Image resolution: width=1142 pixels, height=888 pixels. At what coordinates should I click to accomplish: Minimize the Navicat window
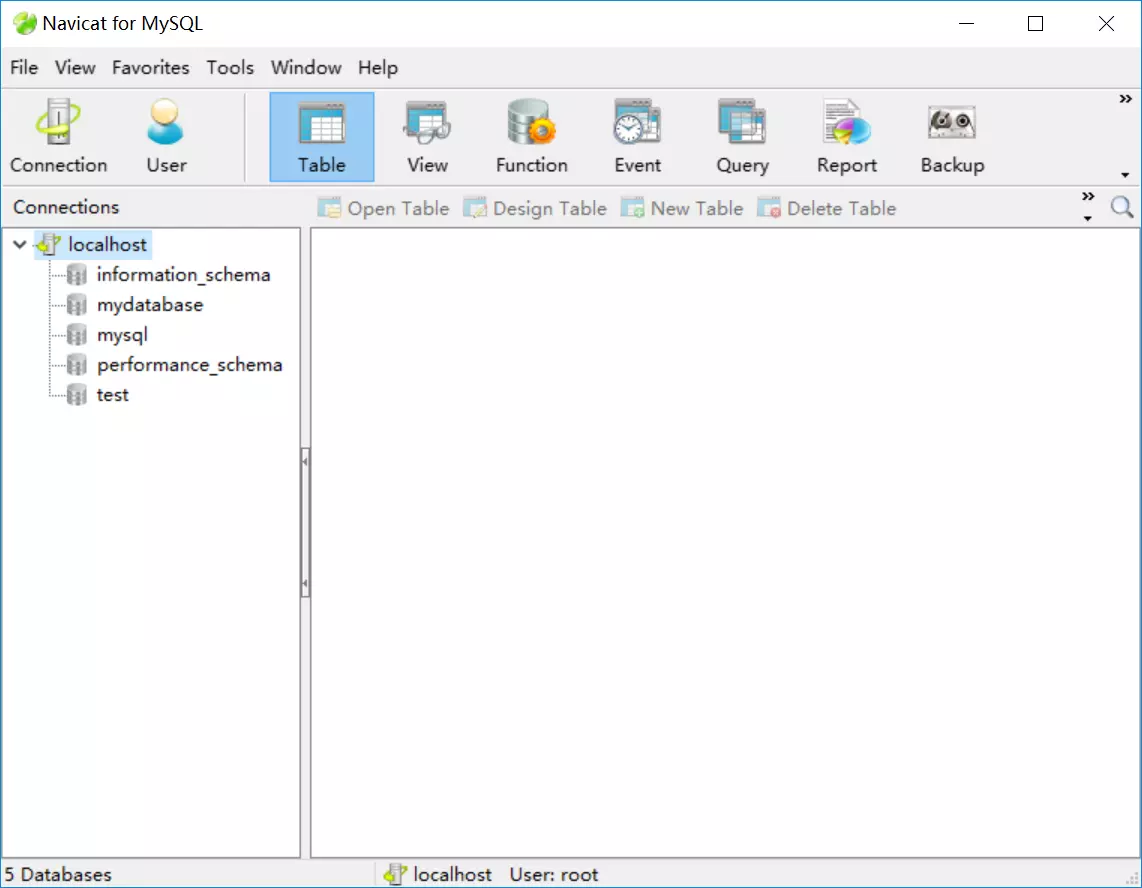click(966, 23)
